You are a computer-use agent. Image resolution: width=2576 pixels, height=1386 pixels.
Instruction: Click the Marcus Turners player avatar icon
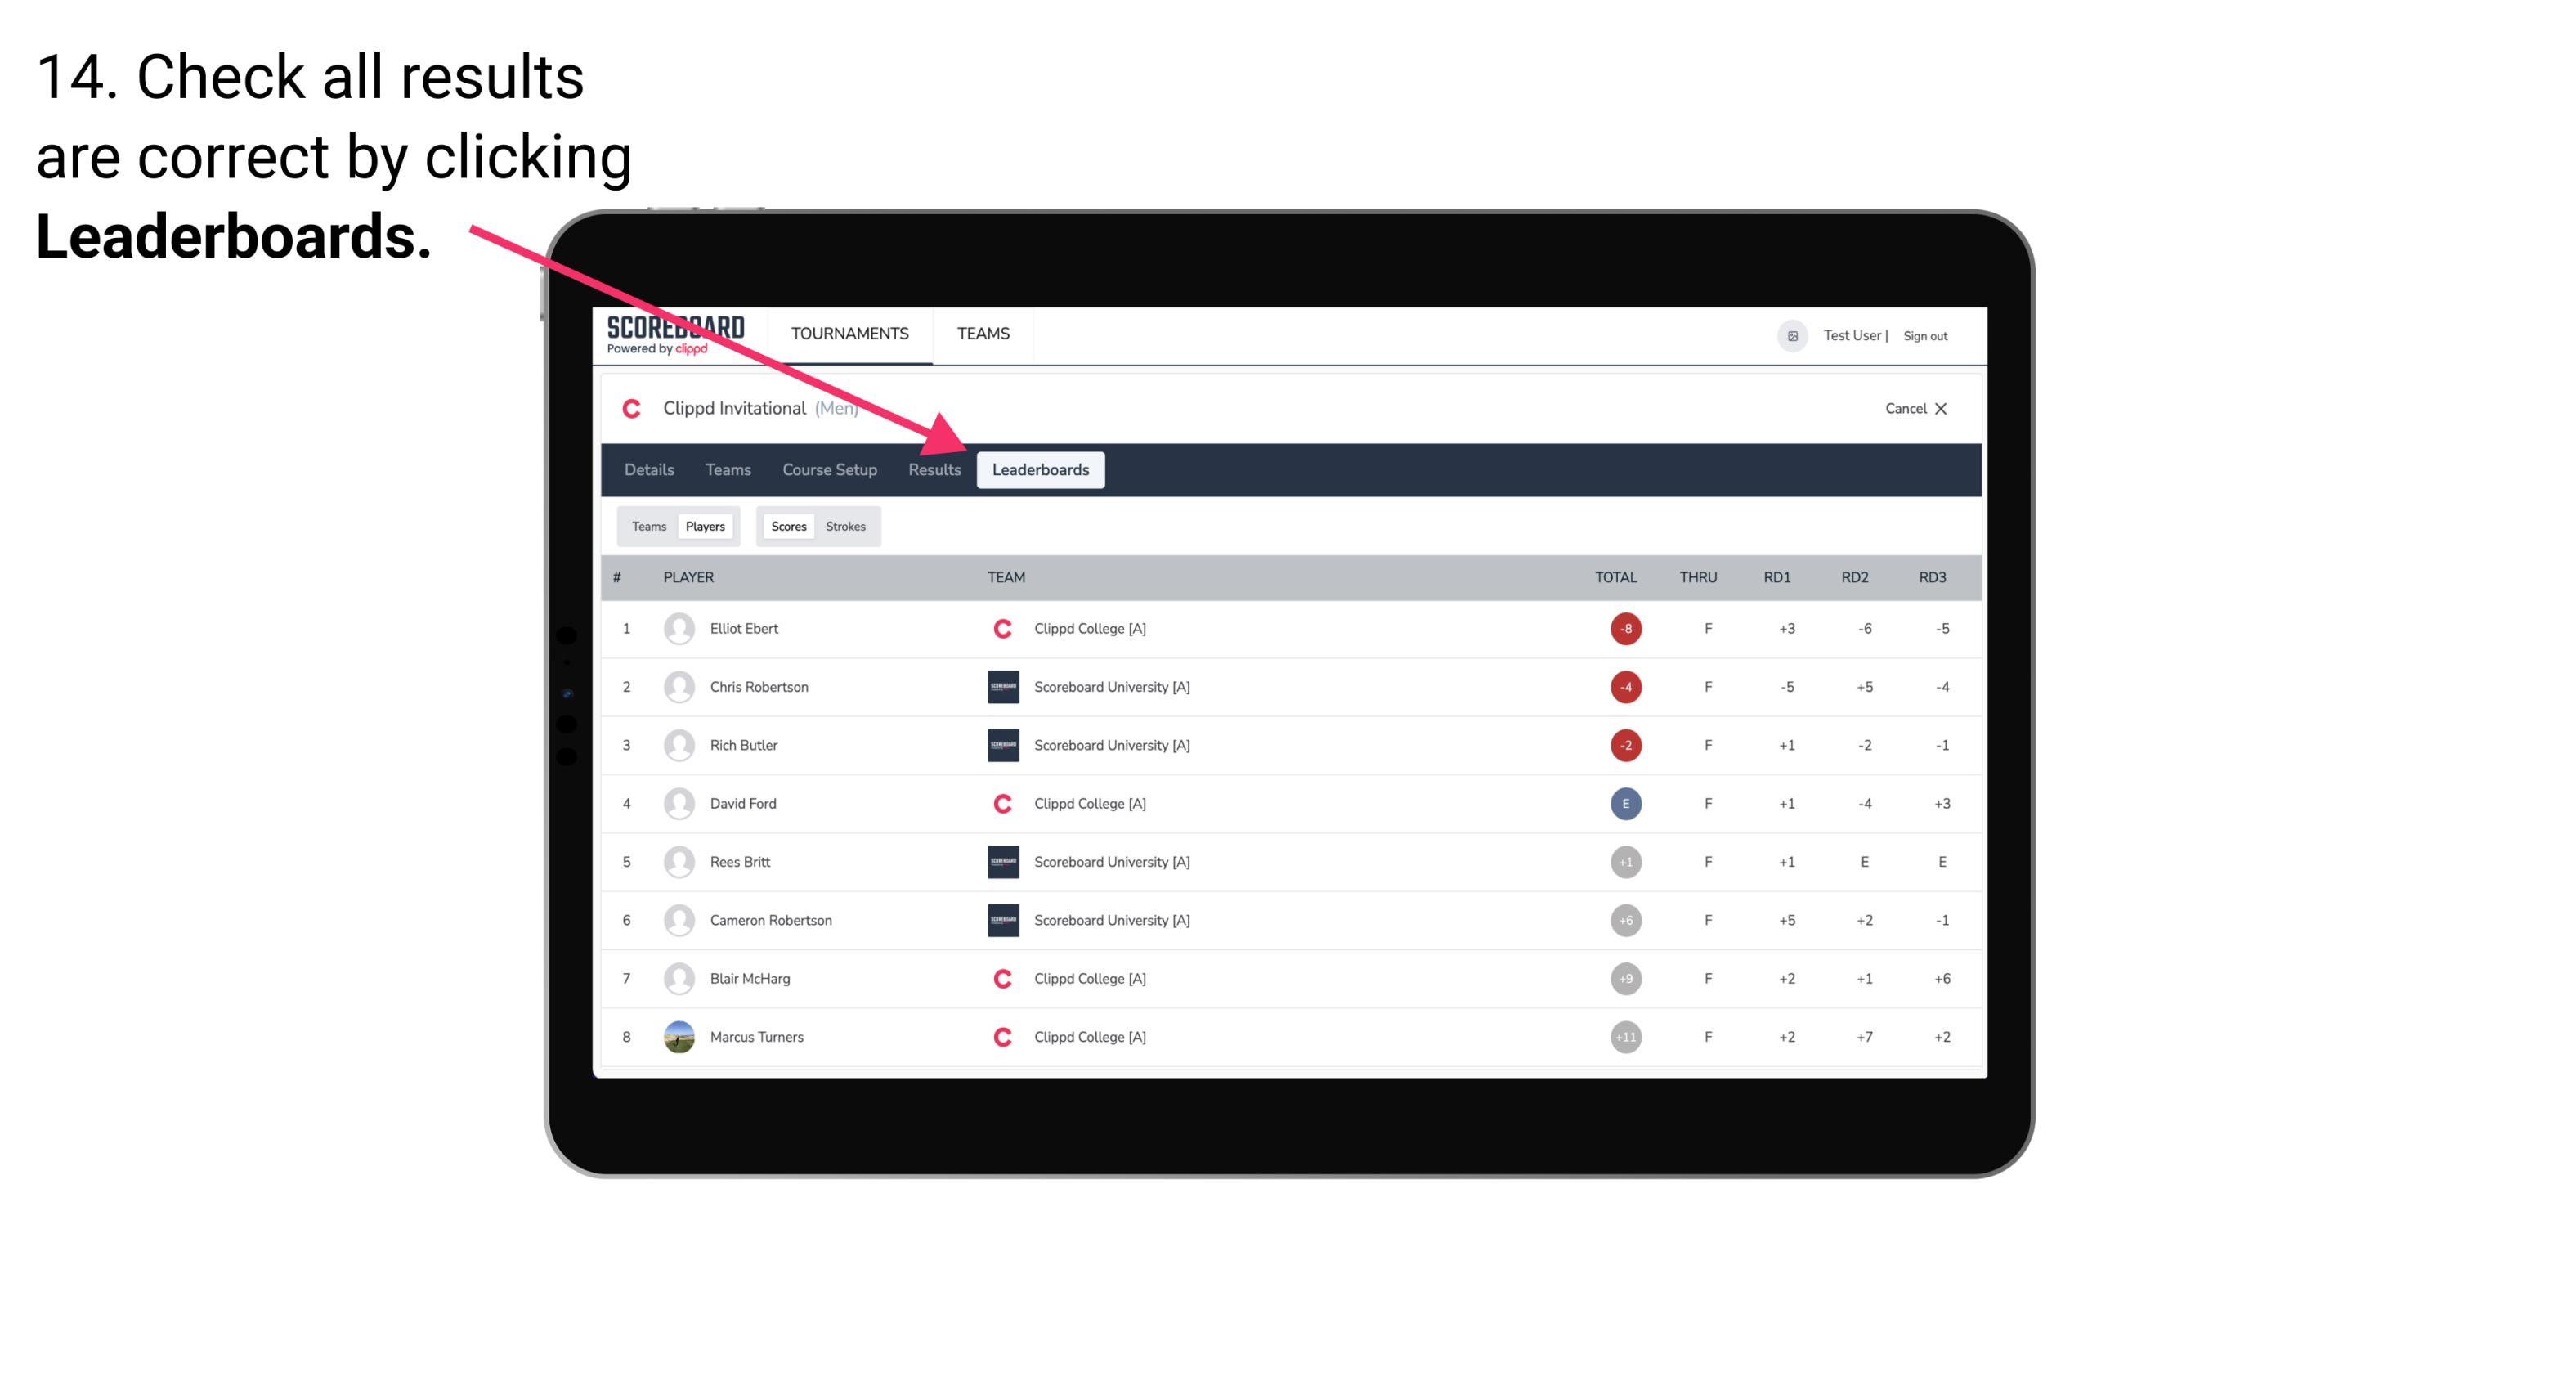tap(677, 1036)
